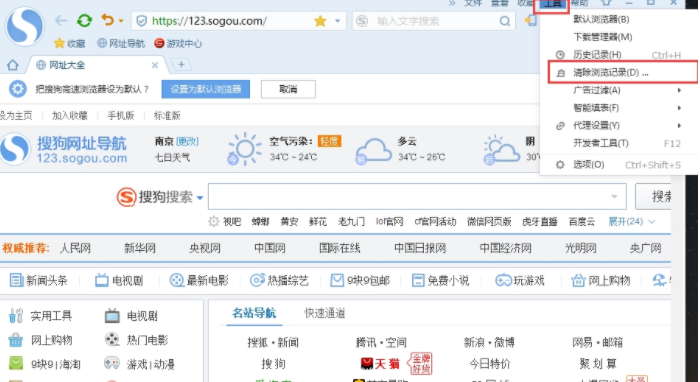Expand the 展开(24) hot words list
The image size is (700, 382).
pyautogui.click(x=631, y=221)
